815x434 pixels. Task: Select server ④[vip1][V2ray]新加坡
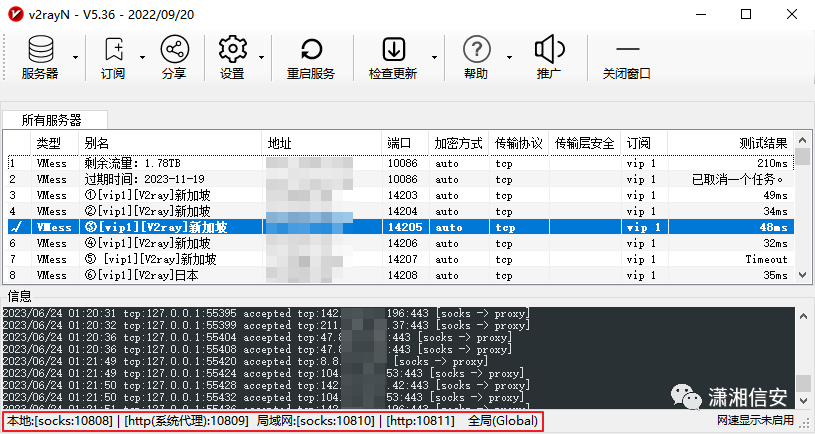coord(399,243)
